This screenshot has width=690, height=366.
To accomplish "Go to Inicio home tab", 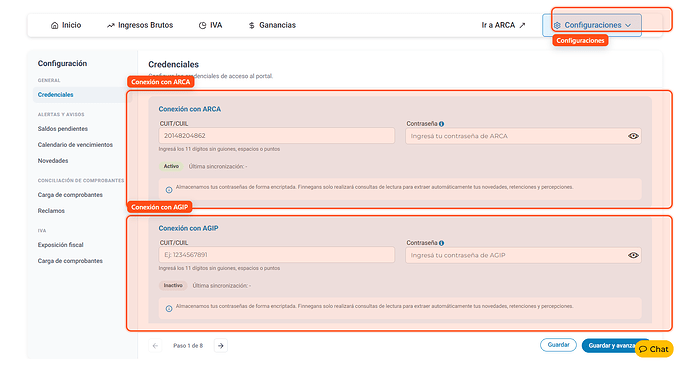I will click(66, 25).
